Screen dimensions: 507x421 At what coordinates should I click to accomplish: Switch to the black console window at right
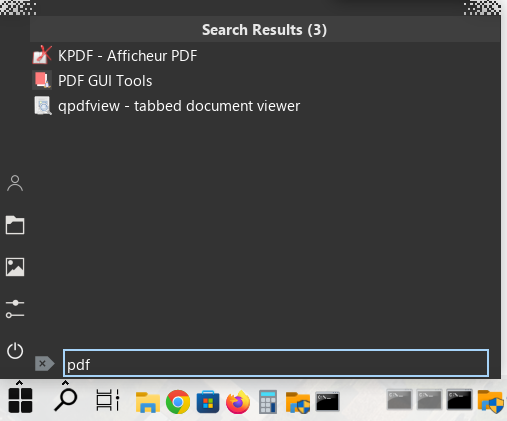(x=459, y=399)
